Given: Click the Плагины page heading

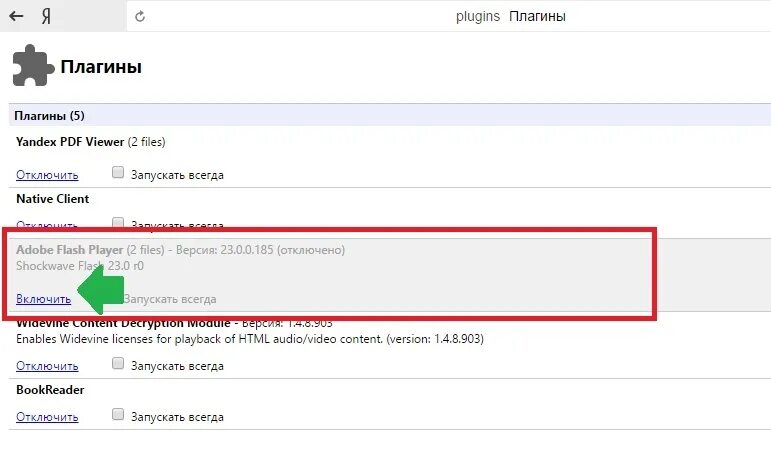Looking at the screenshot, I should [x=101, y=66].
